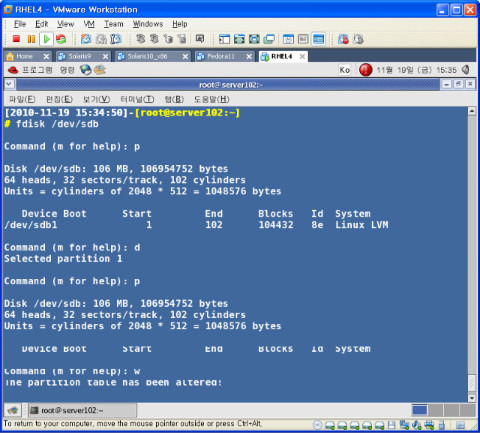Open the terminal 탭(B) menu
This screenshot has height=433, width=480.
tap(174, 99)
